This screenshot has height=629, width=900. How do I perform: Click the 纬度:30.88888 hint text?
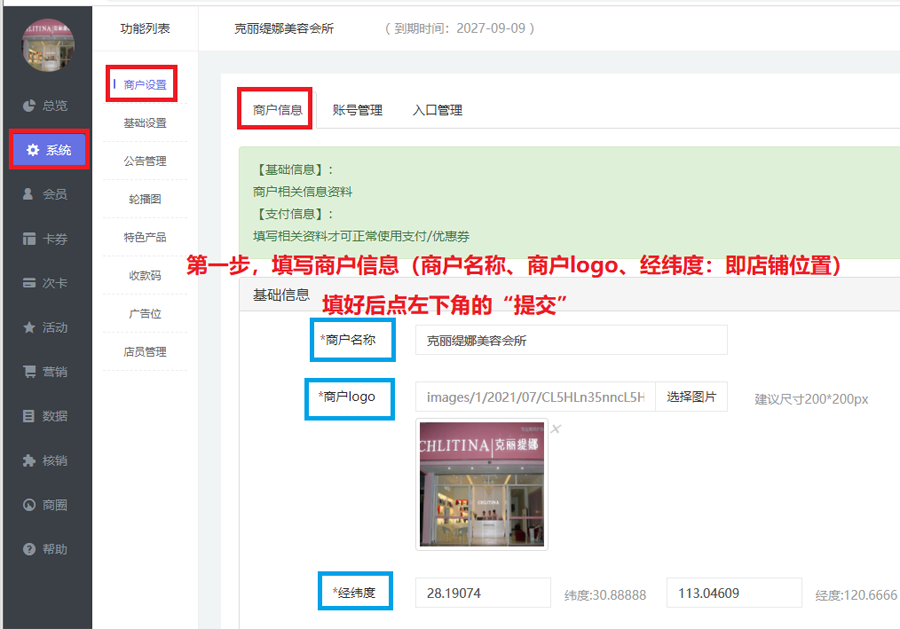tap(605, 595)
